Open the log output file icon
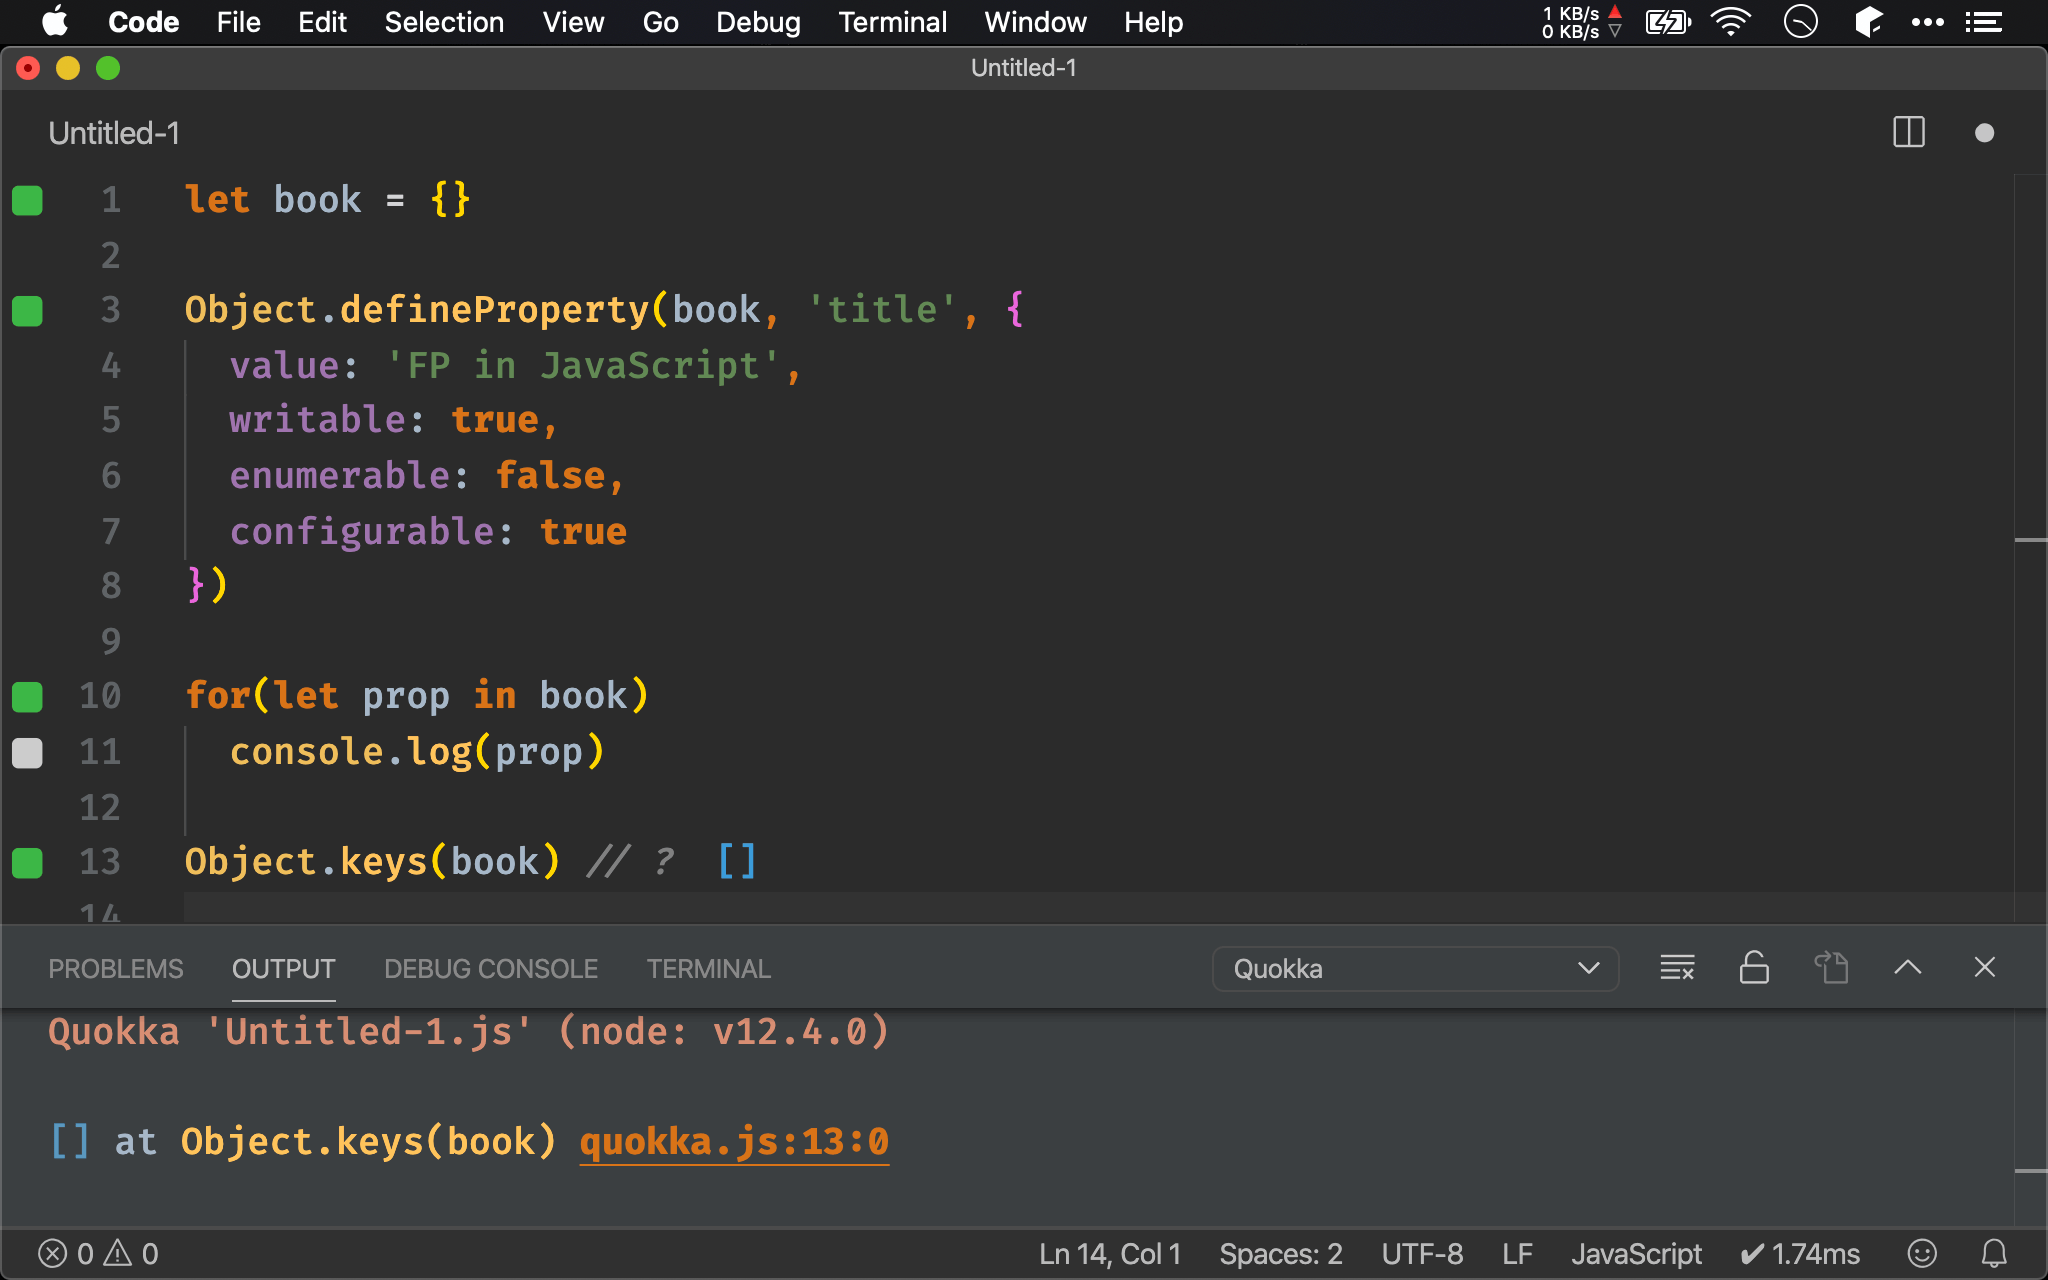Image resolution: width=2048 pixels, height=1280 pixels. (x=1831, y=967)
